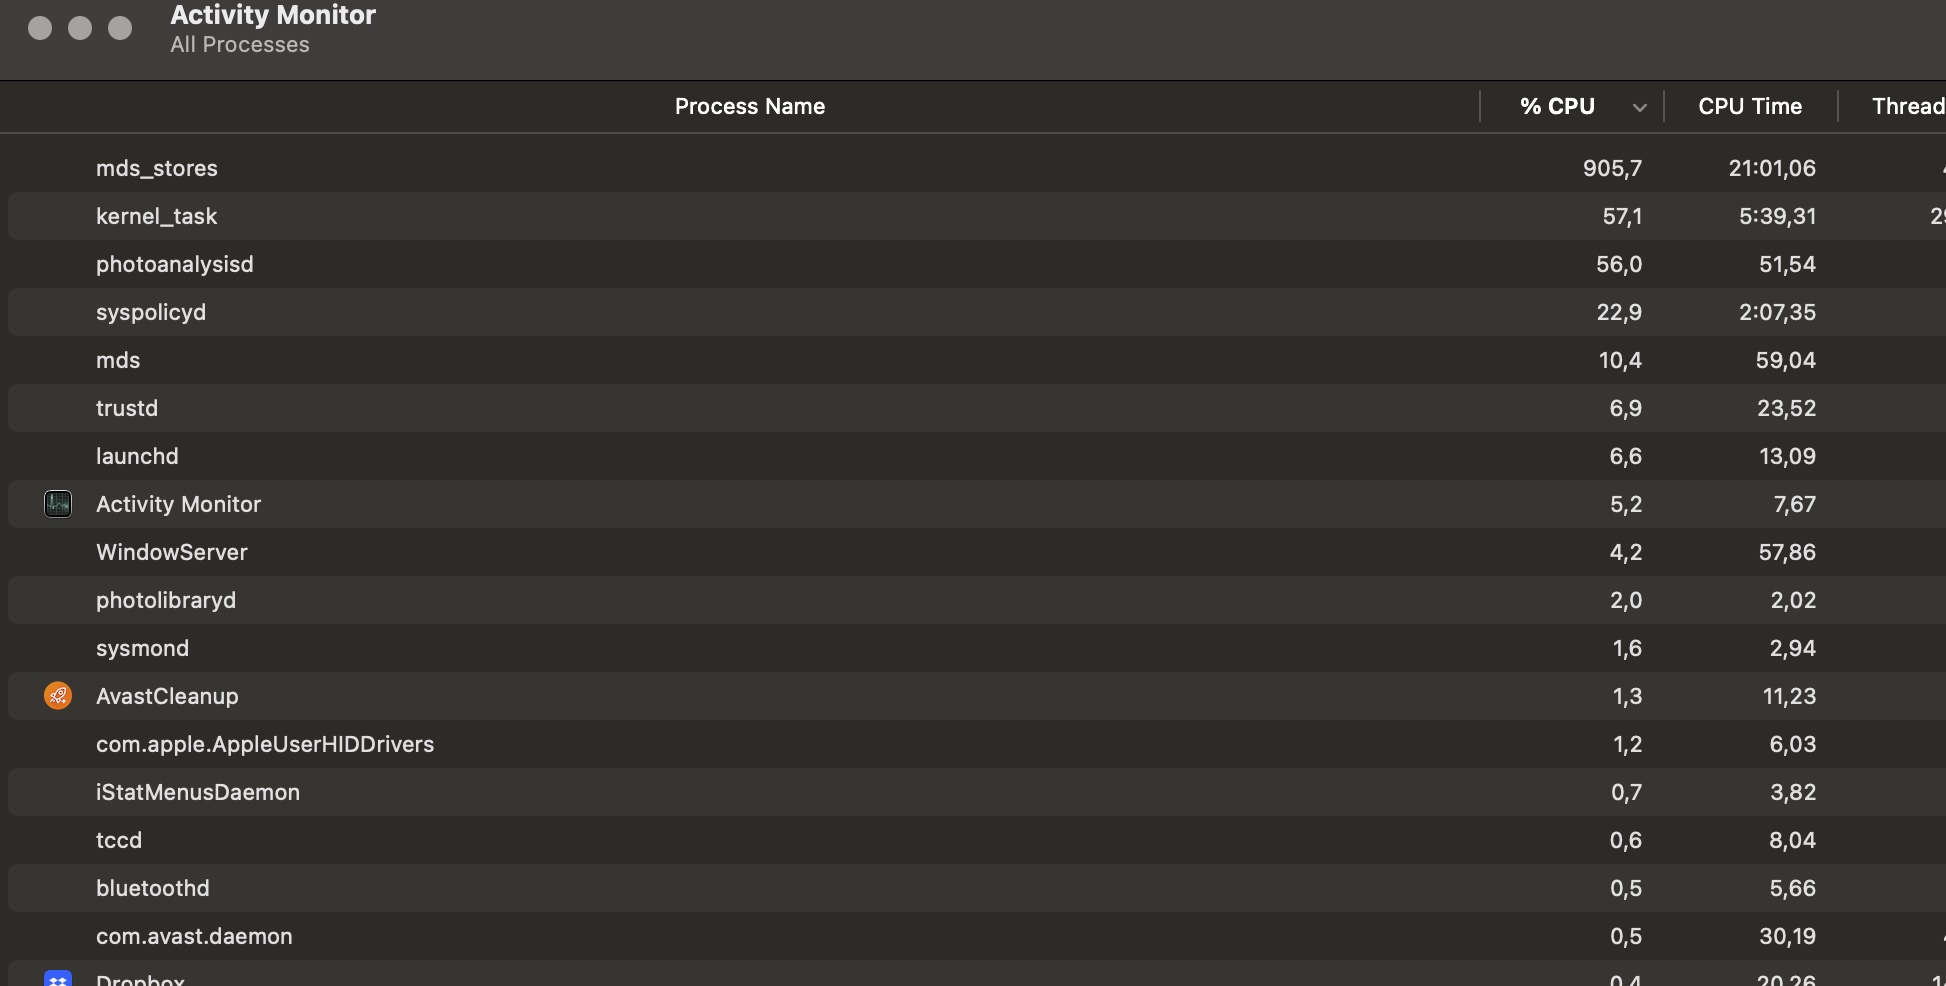Sort by the CPU Time column

1749,107
